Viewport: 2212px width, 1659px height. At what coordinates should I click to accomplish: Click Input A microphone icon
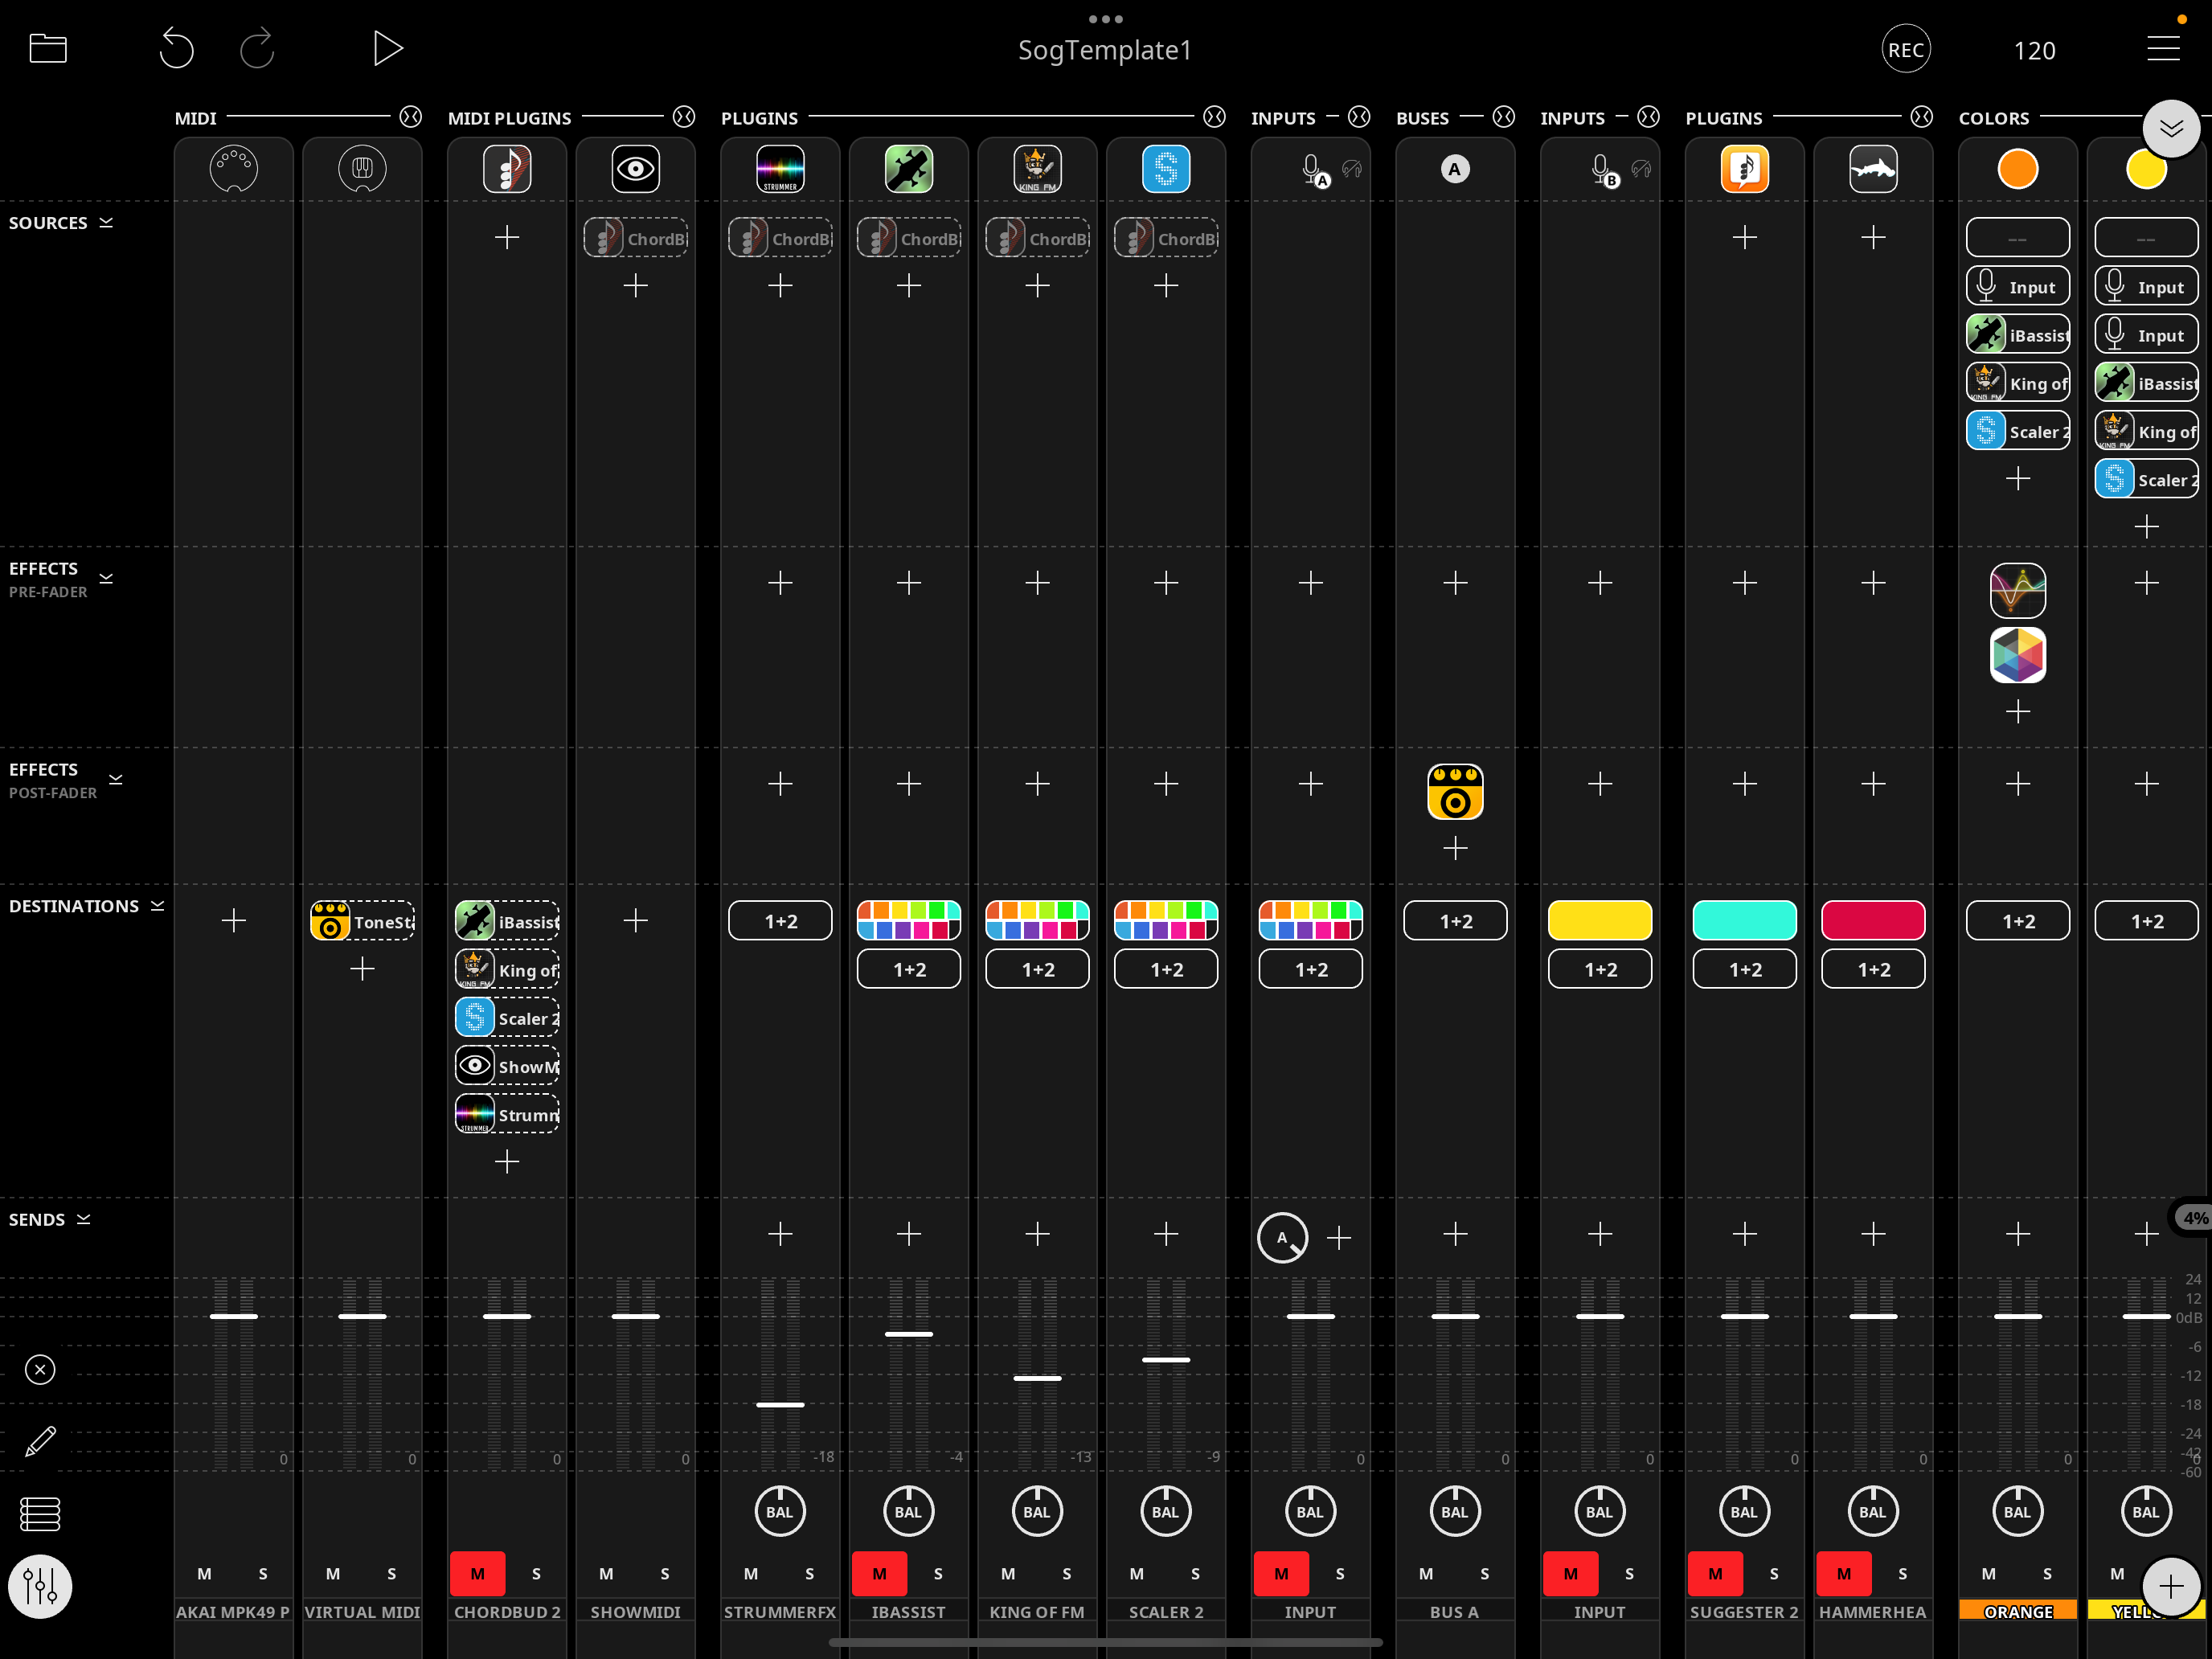click(1314, 170)
